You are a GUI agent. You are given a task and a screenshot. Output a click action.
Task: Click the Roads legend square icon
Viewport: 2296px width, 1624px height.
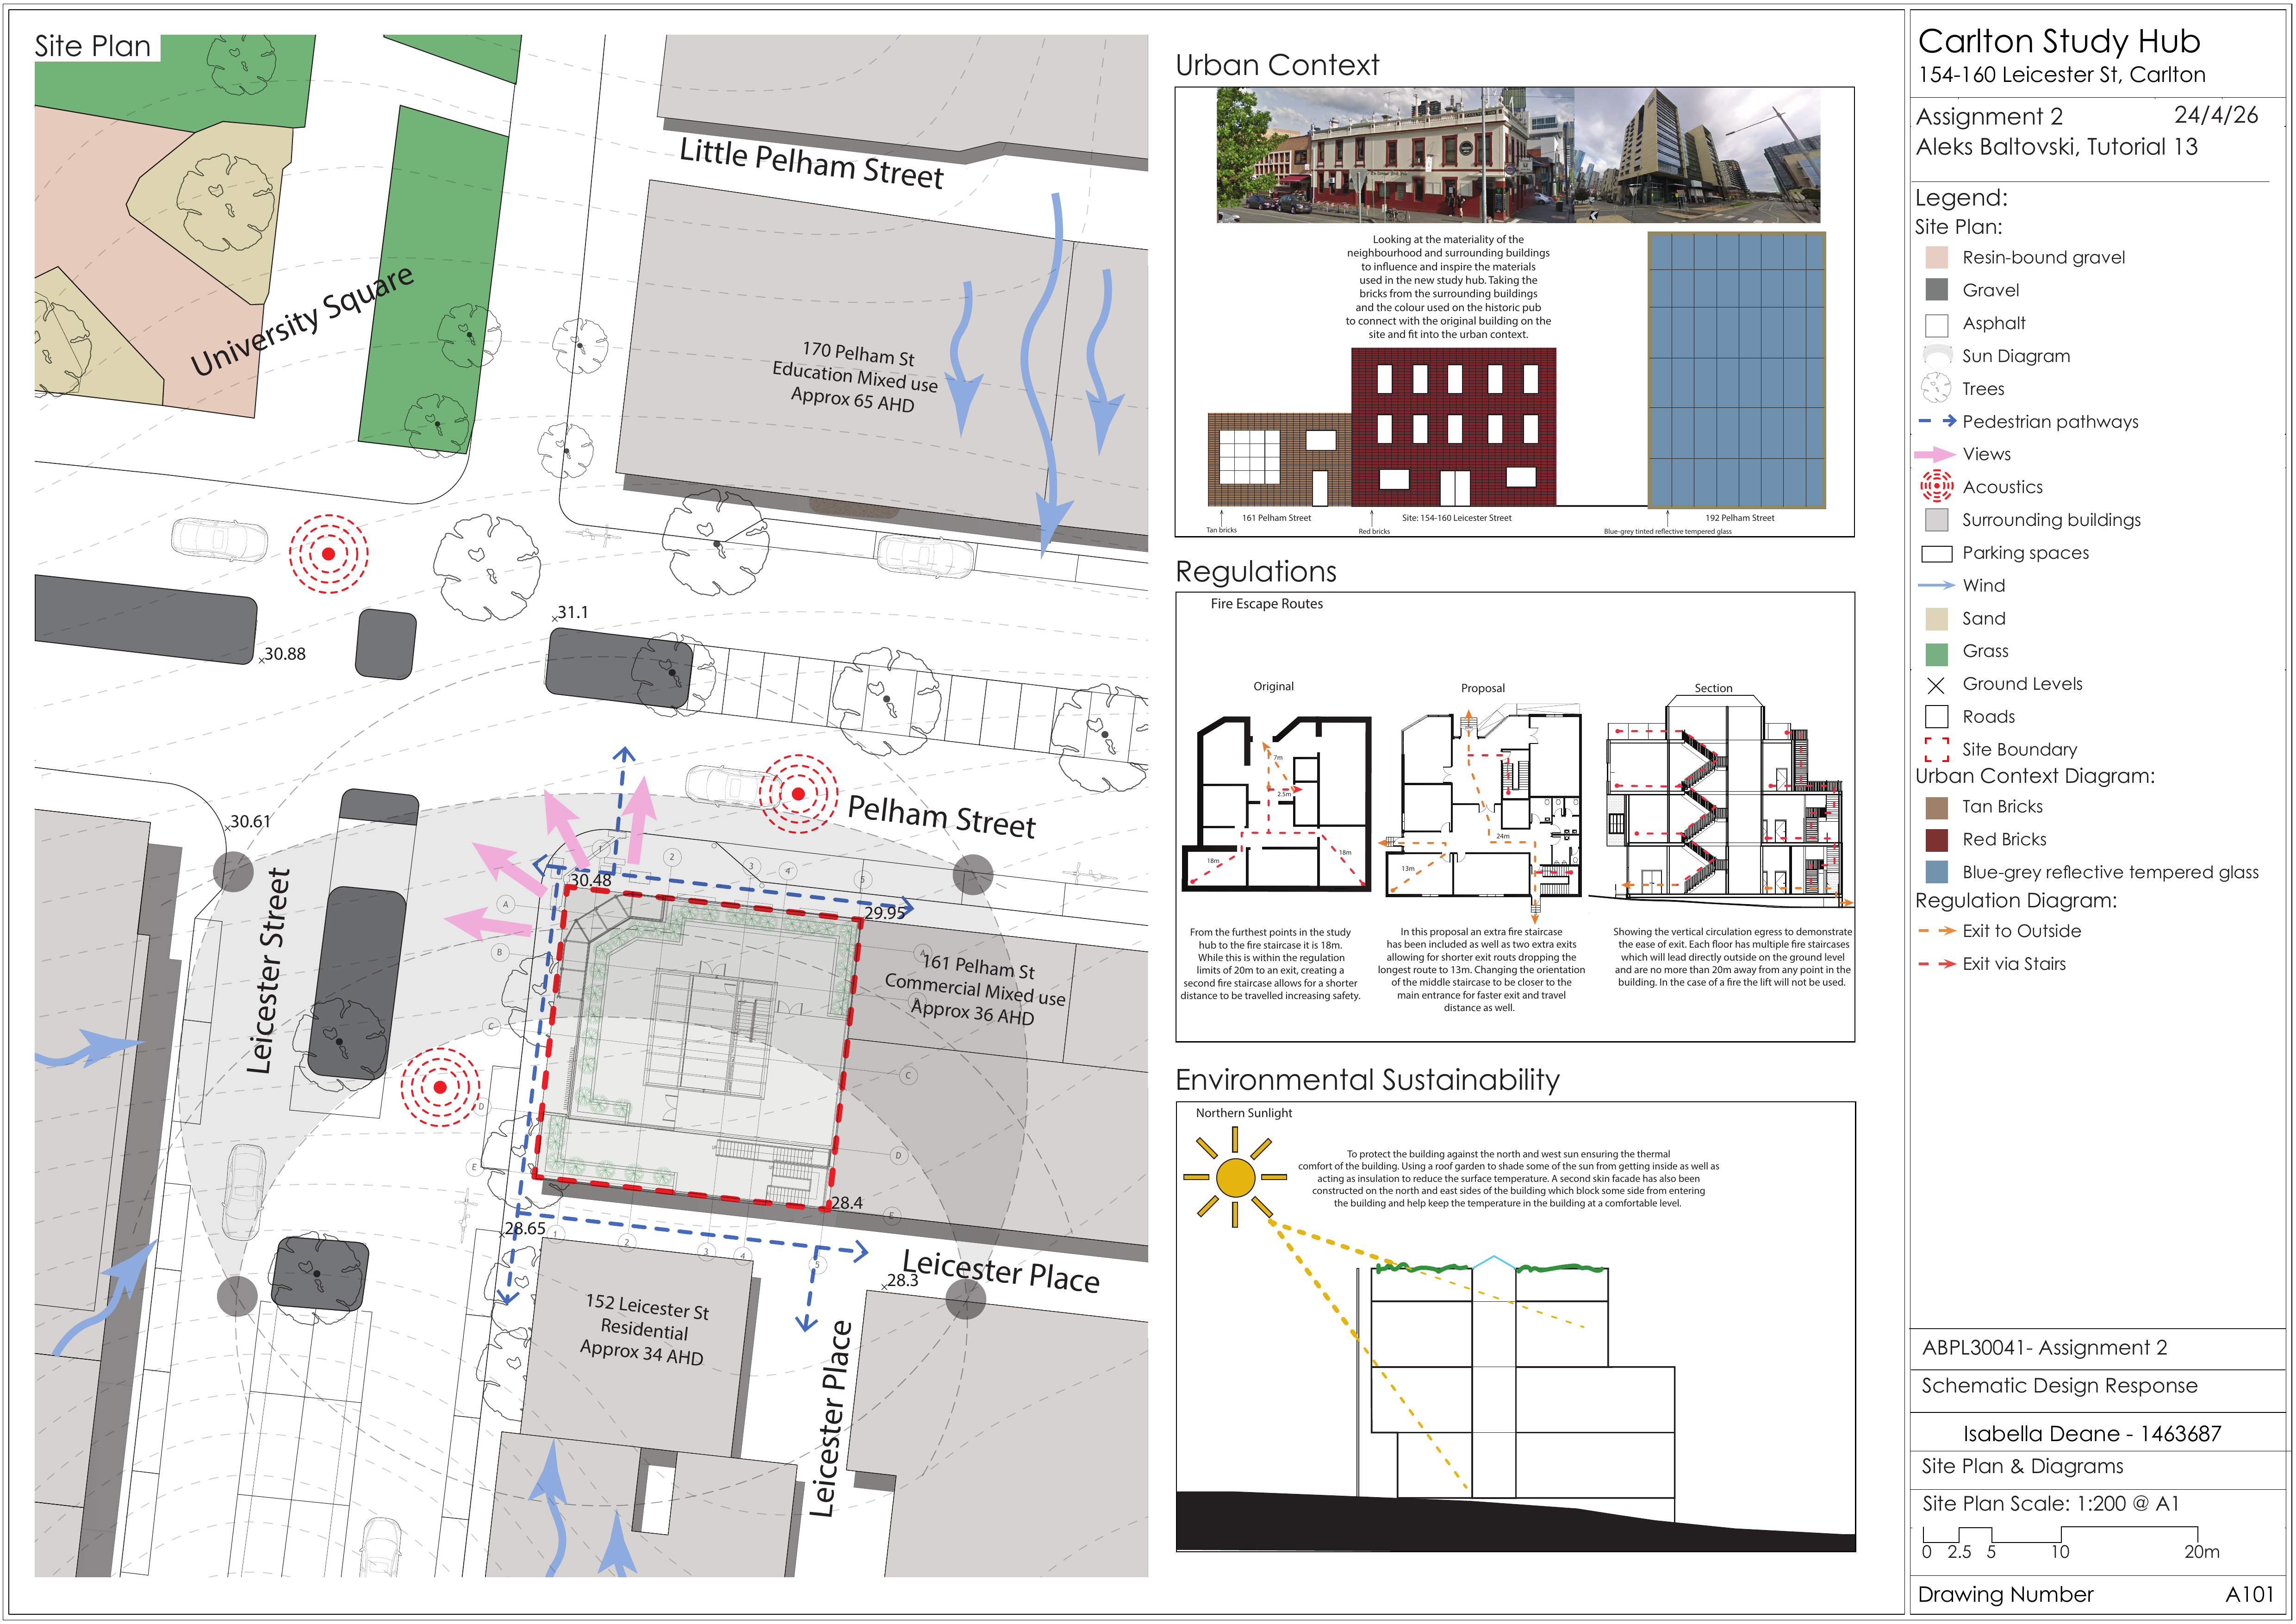pos(1936,717)
